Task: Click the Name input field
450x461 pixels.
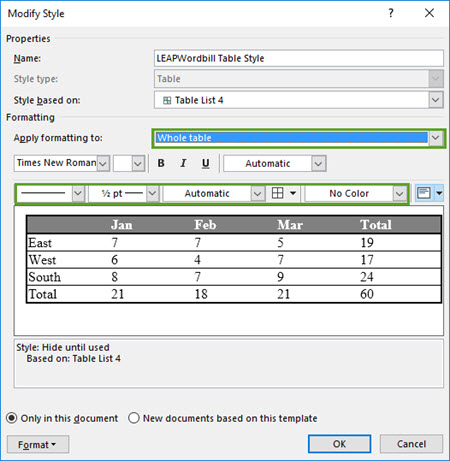Action: pyautogui.click(x=299, y=58)
